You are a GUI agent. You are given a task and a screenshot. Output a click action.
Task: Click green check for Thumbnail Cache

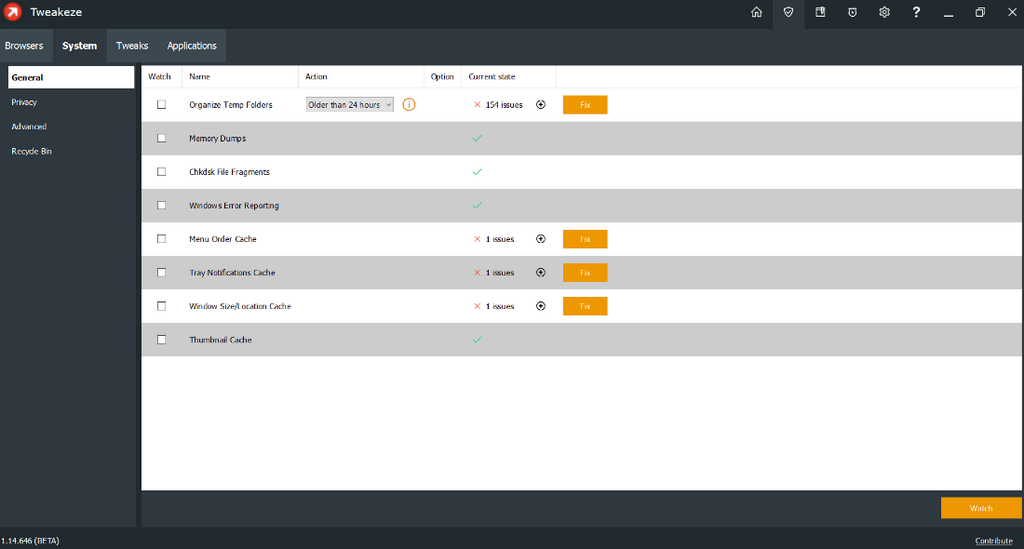[x=477, y=339]
